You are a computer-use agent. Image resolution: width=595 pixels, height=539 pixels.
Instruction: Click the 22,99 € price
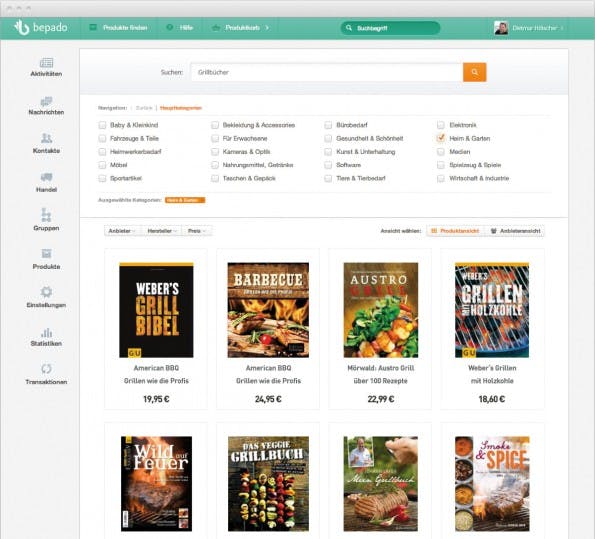[x=381, y=399]
